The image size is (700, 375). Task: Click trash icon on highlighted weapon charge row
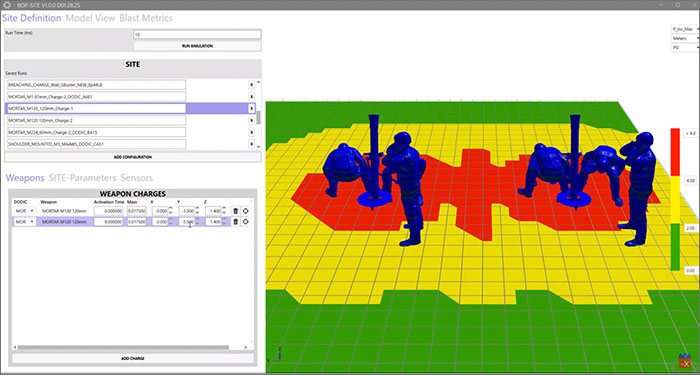(x=235, y=221)
